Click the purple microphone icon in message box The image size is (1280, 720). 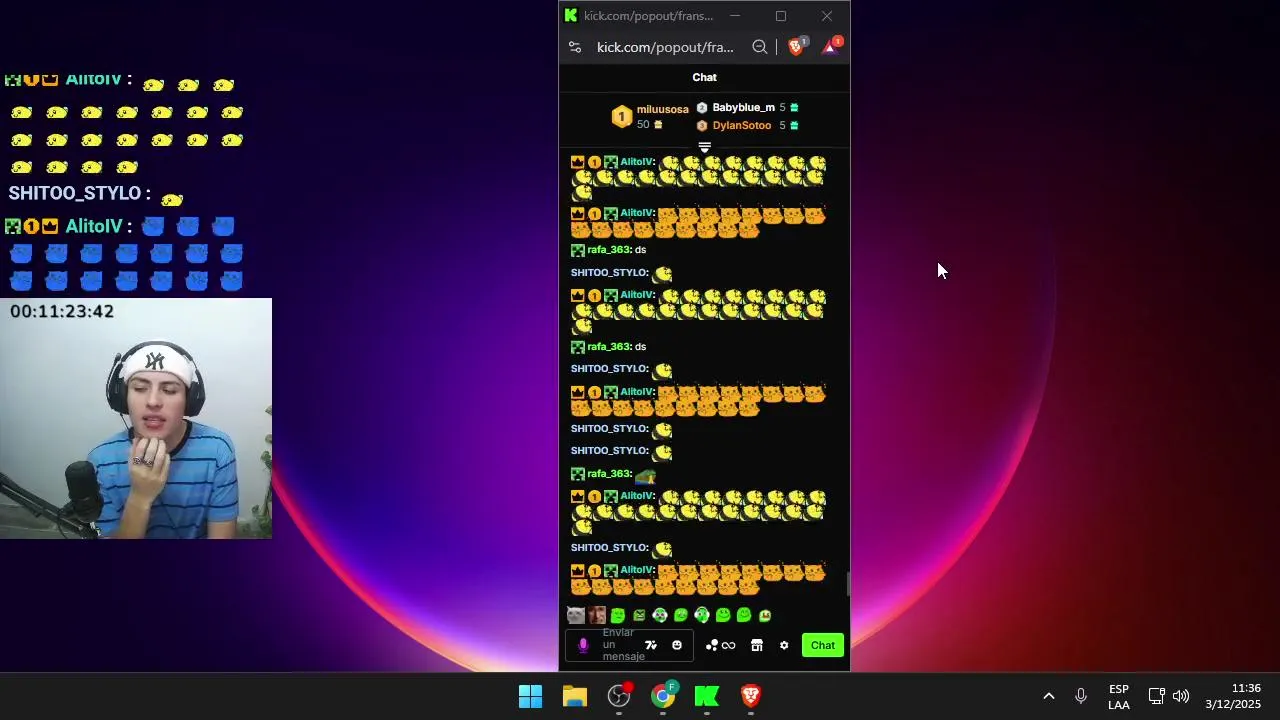[583, 645]
